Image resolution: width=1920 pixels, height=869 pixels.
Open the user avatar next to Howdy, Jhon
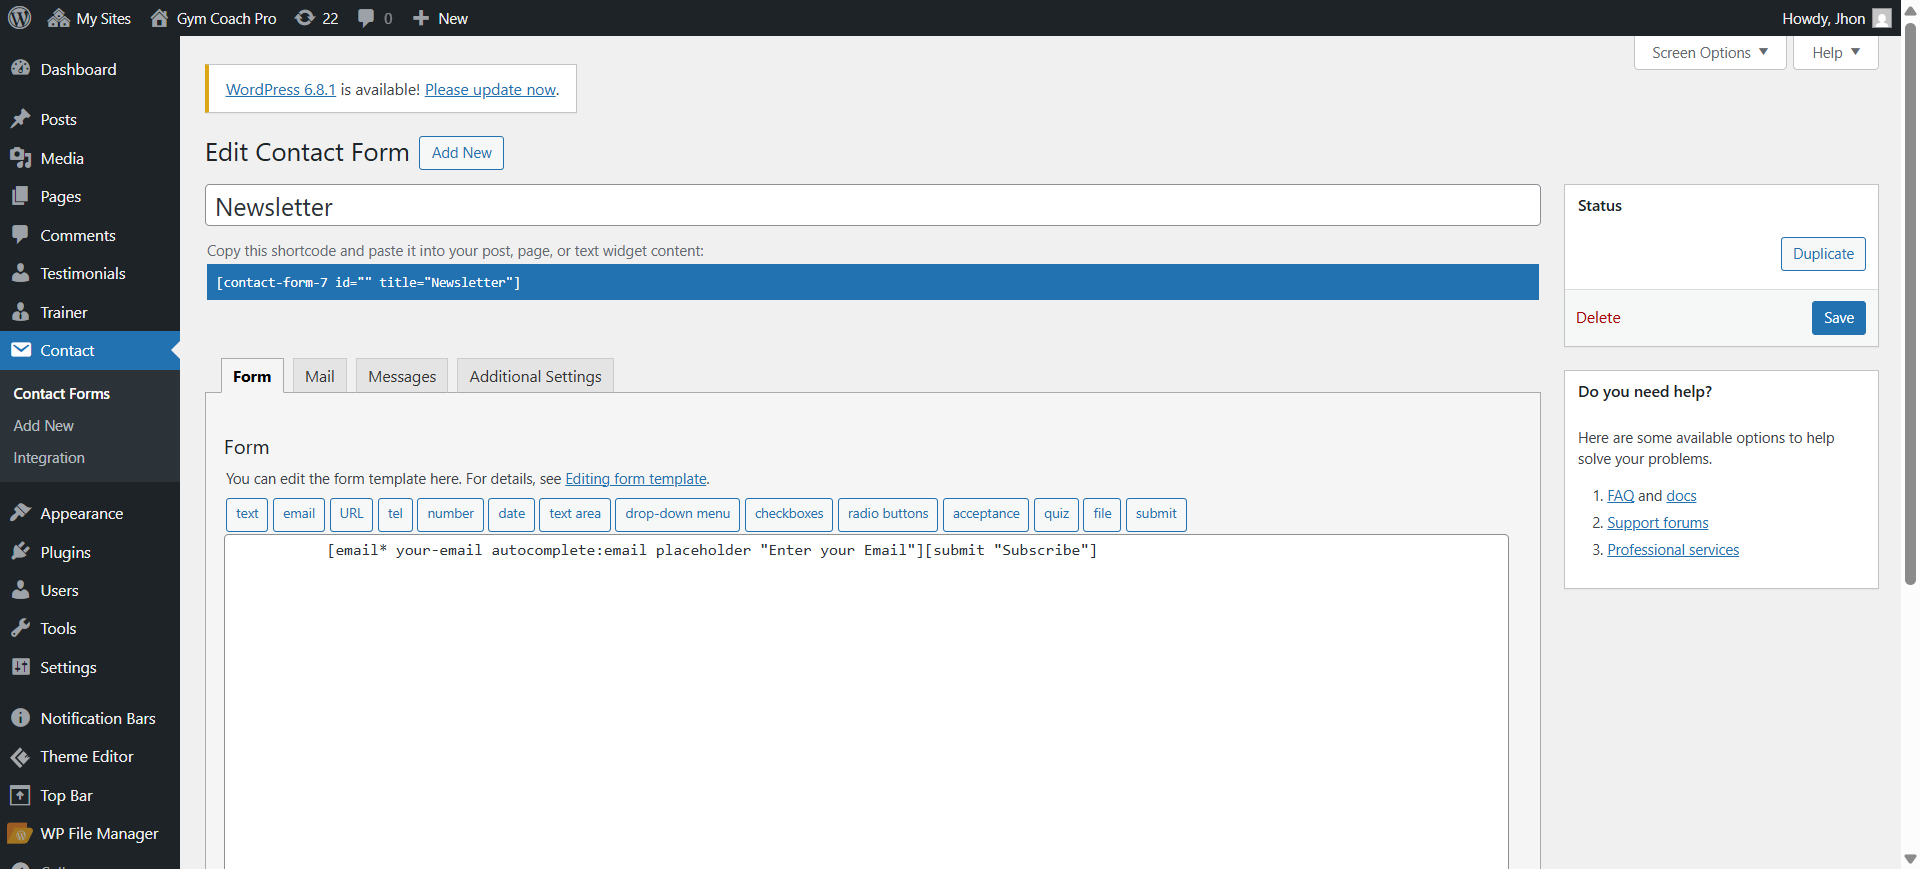[1882, 18]
